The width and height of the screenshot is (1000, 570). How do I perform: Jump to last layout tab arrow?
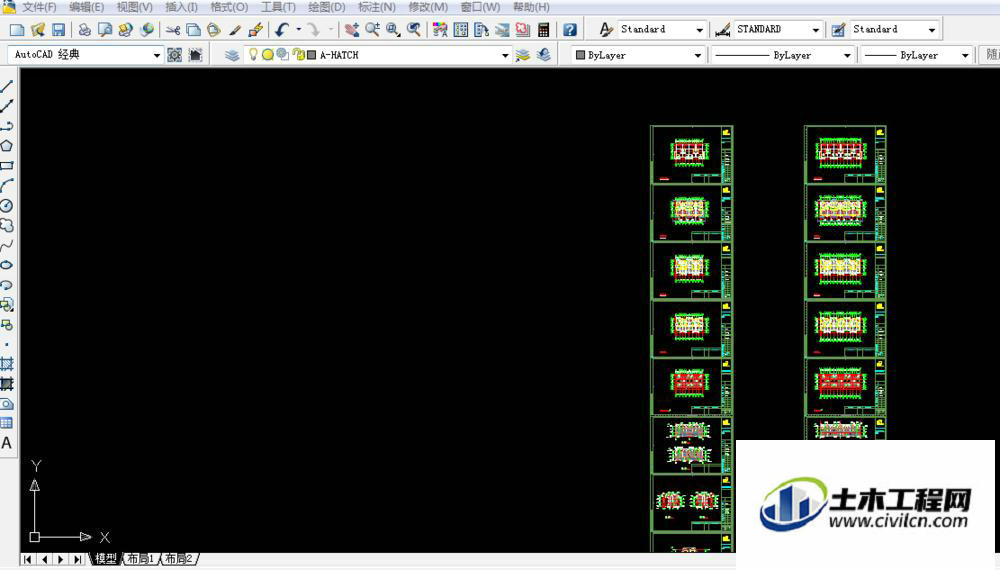coord(77,559)
